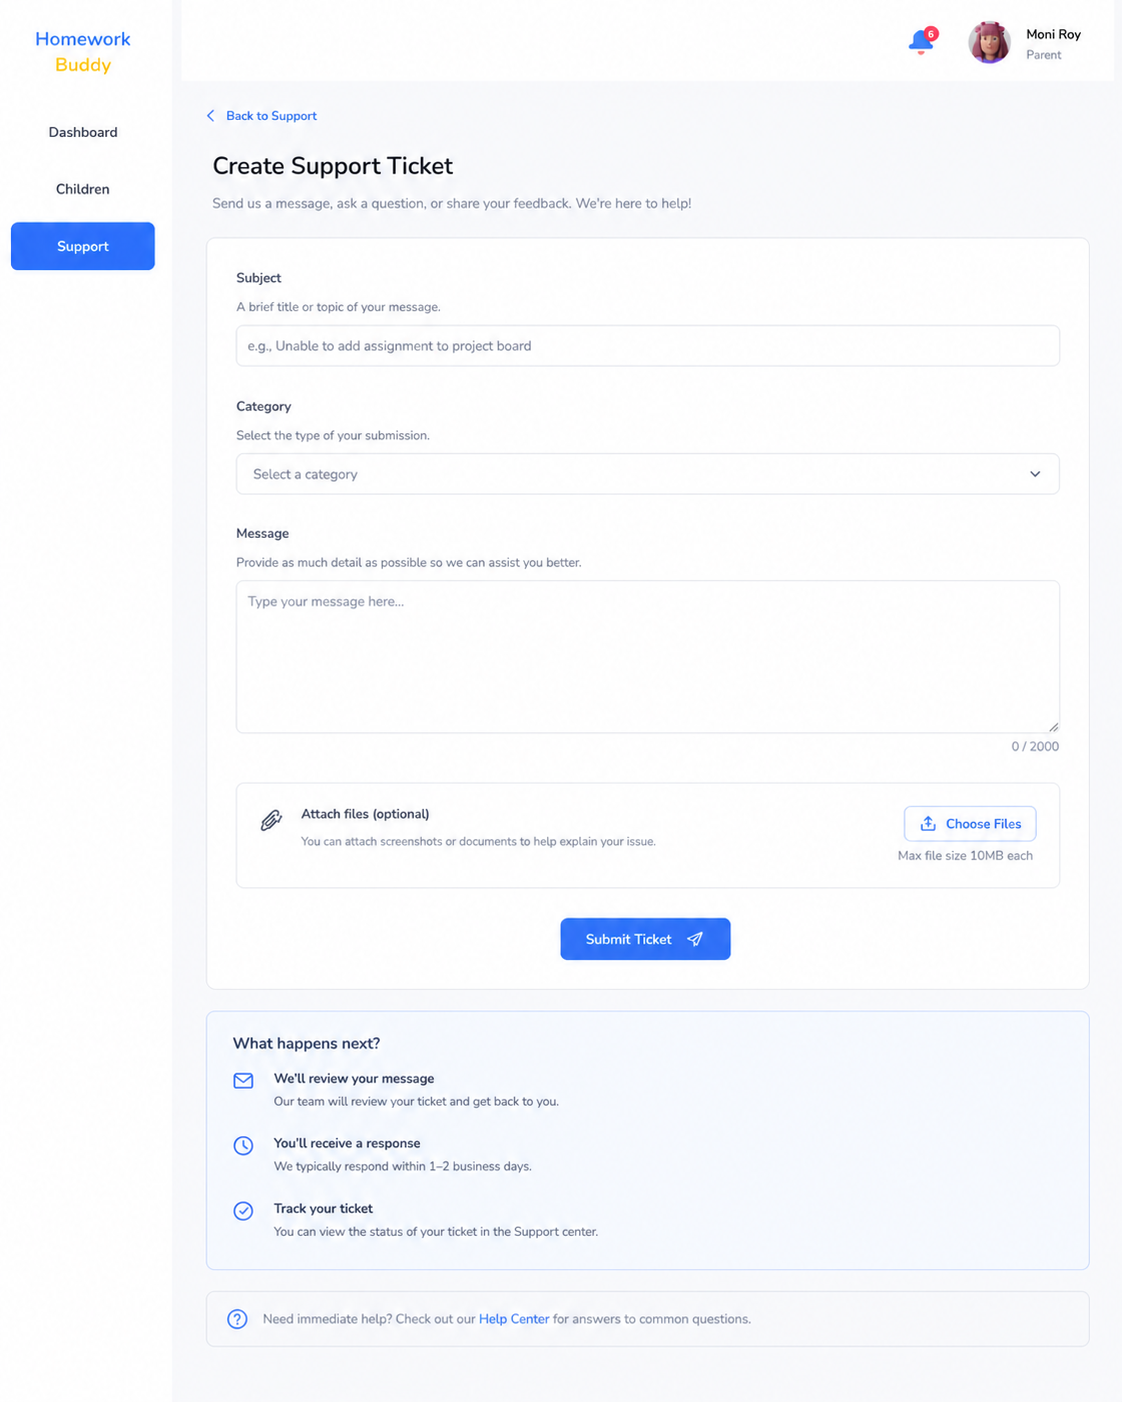Click the clock response time icon

(243, 1146)
